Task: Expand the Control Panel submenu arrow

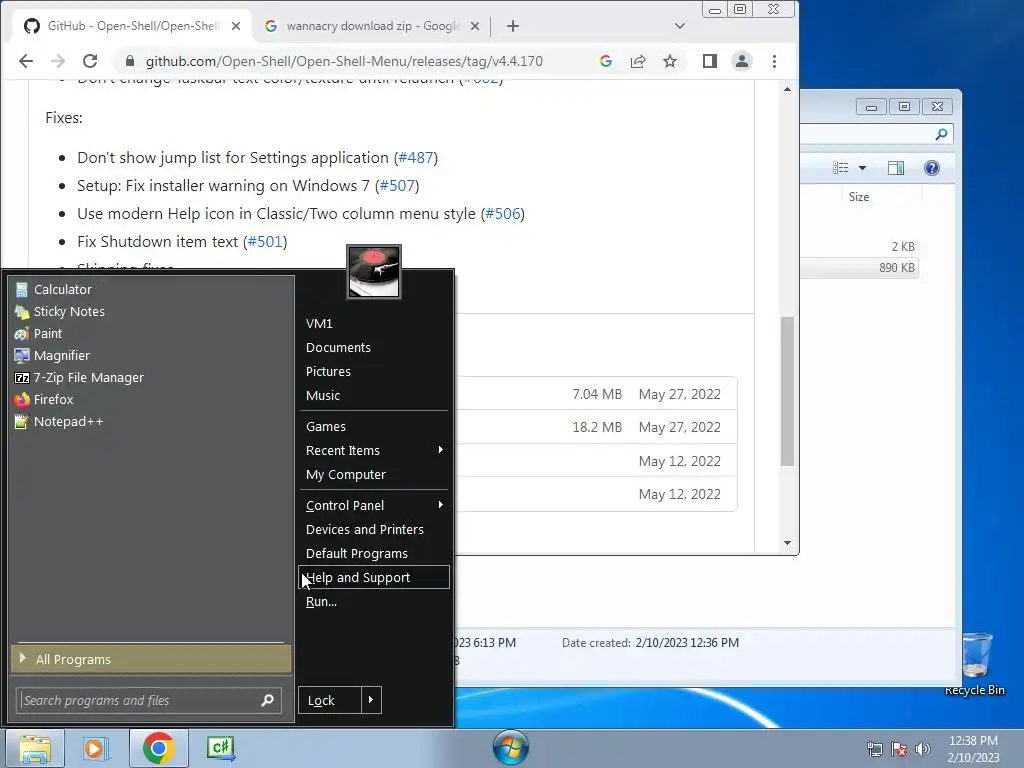Action: (x=441, y=505)
